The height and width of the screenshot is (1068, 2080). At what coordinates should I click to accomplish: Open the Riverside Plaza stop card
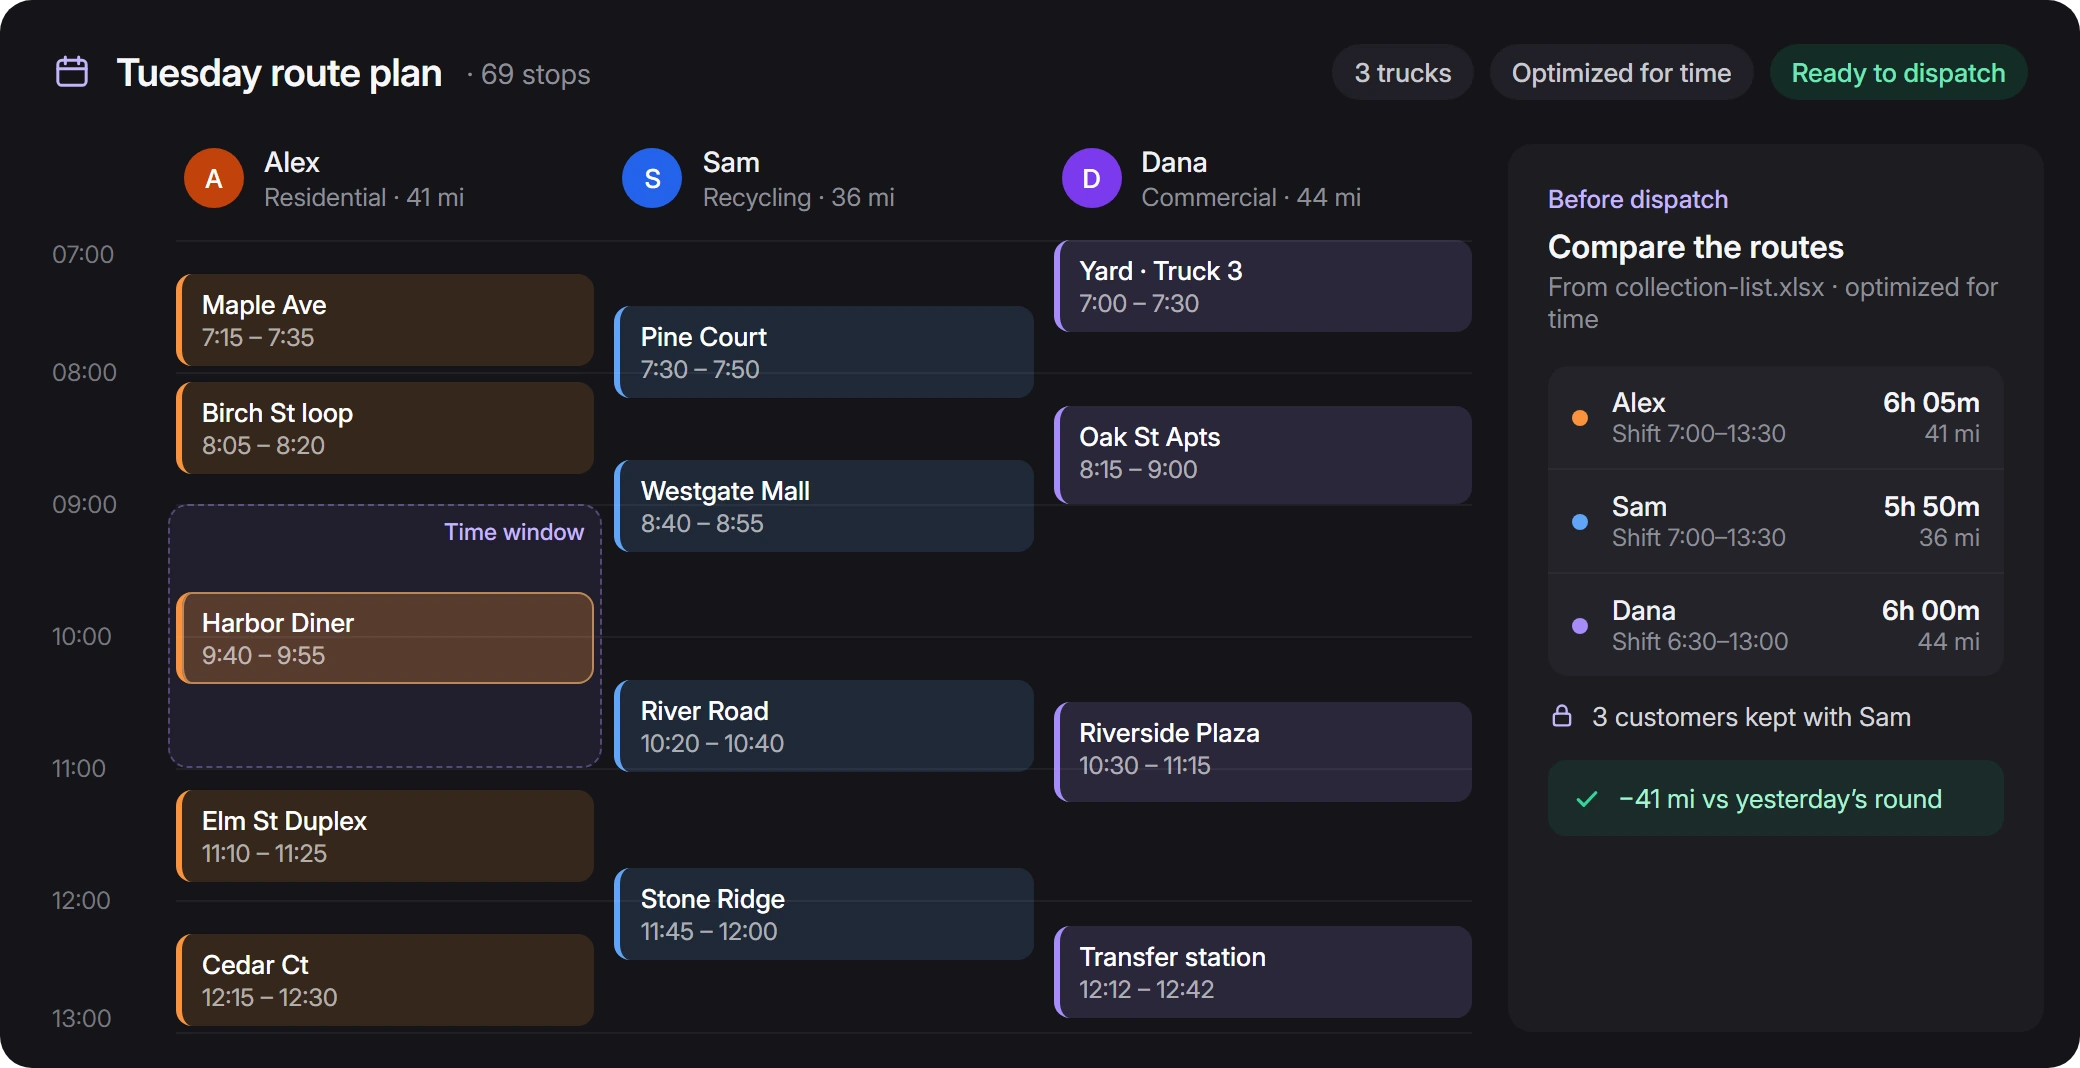pos(1263,752)
